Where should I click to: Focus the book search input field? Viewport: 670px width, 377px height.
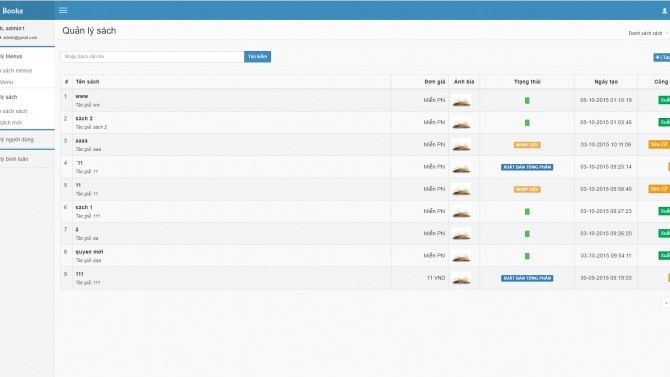pos(152,56)
